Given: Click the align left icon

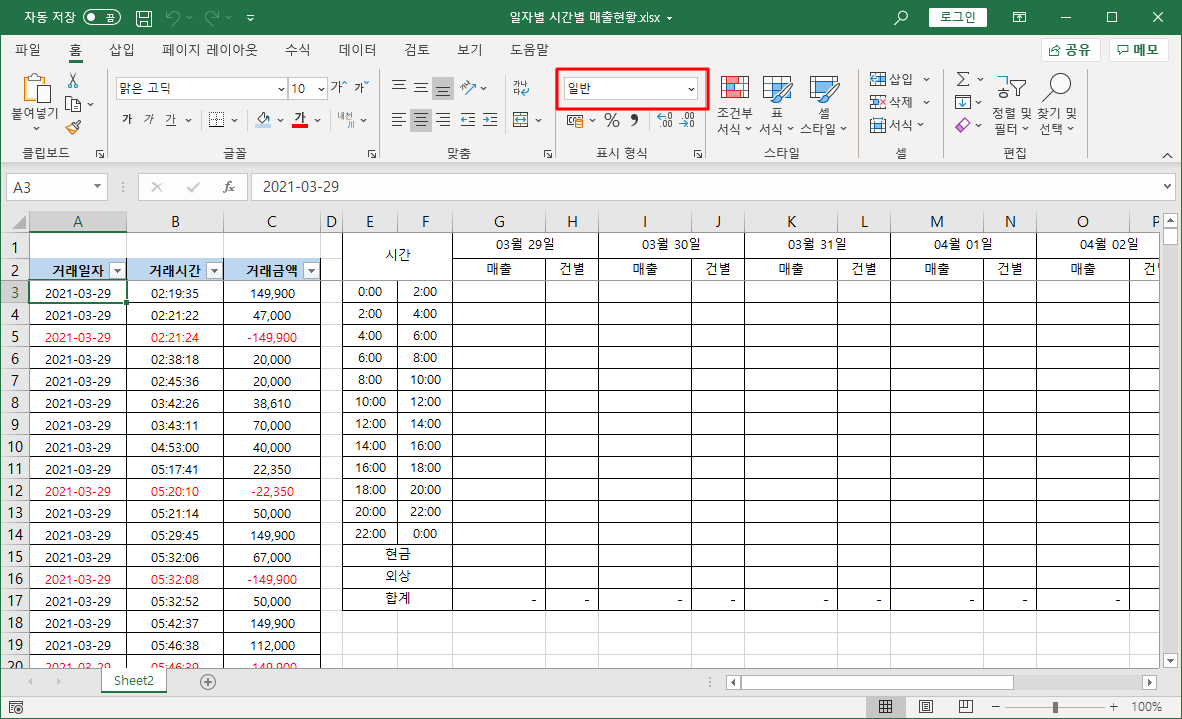Looking at the screenshot, I should click(399, 120).
